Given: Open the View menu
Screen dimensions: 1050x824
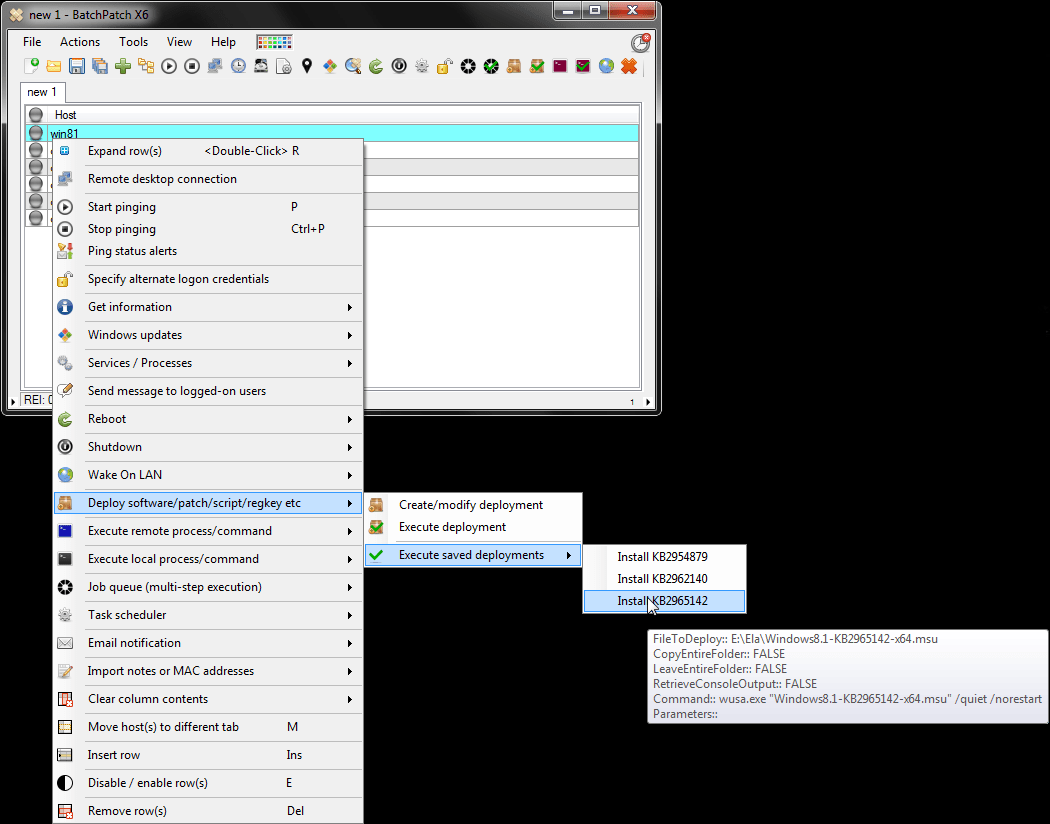Looking at the screenshot, I should [x=179, y=42].
